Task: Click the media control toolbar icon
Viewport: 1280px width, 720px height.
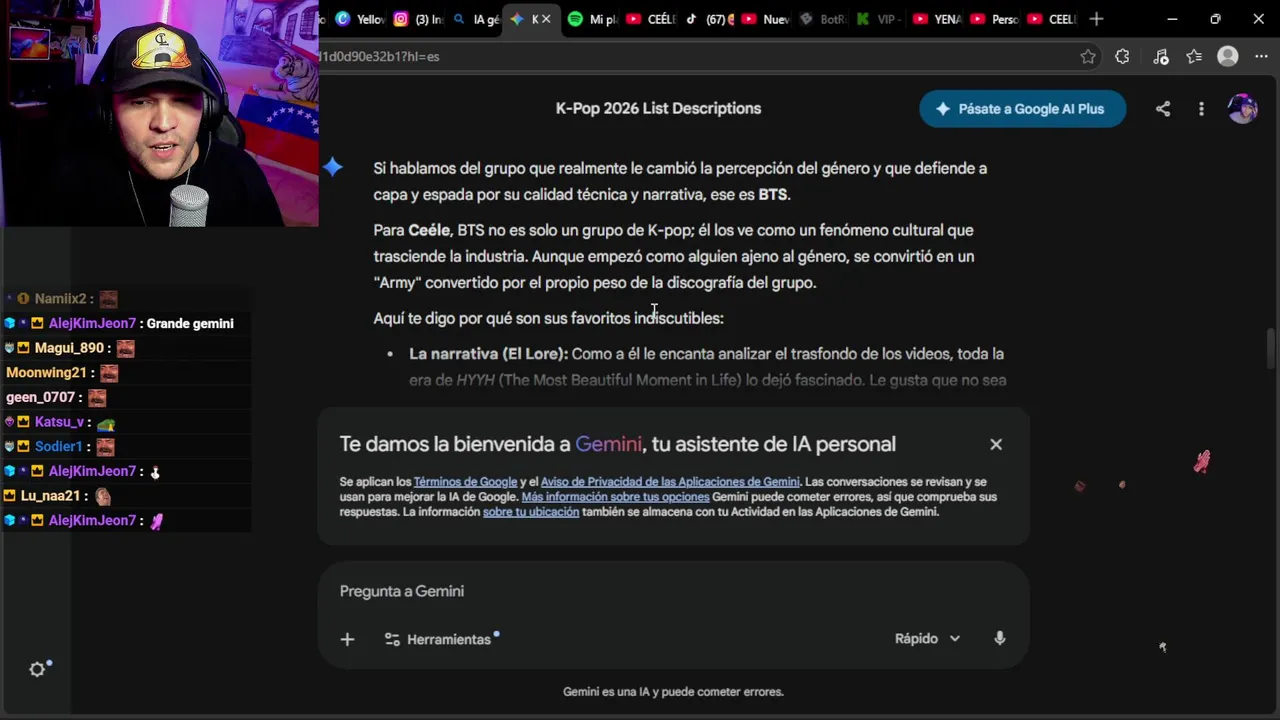Action: tap(1160, 57)
